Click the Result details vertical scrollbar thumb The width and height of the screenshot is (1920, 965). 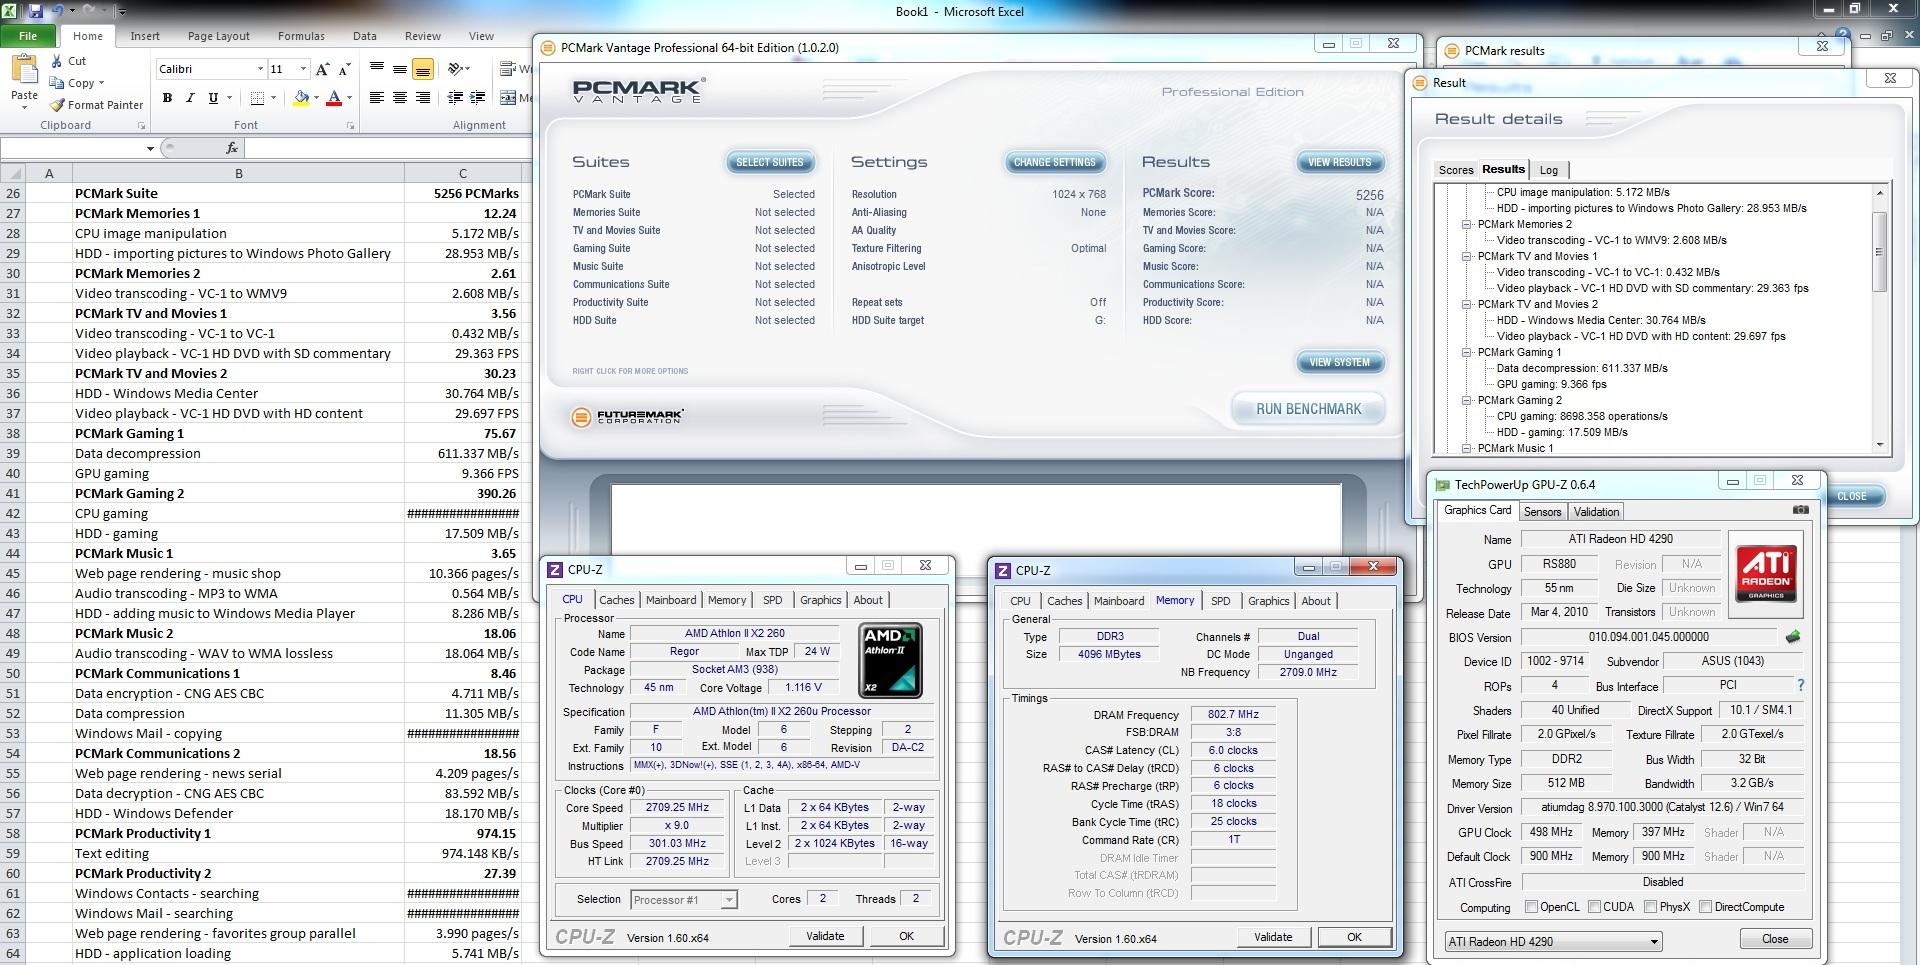[1879, 250]
